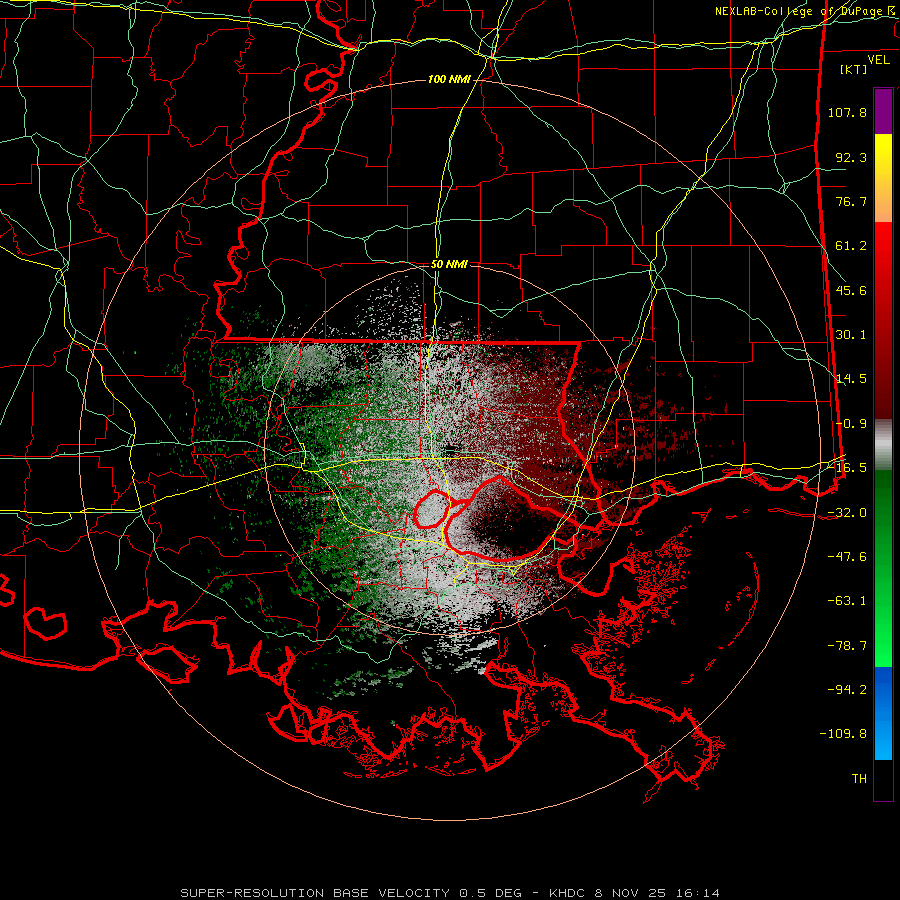Image resolution: width=900 pixels, height=900 pixels.
Task: Click the 16:14 timestamp in caption
Action: coord(697,893)
